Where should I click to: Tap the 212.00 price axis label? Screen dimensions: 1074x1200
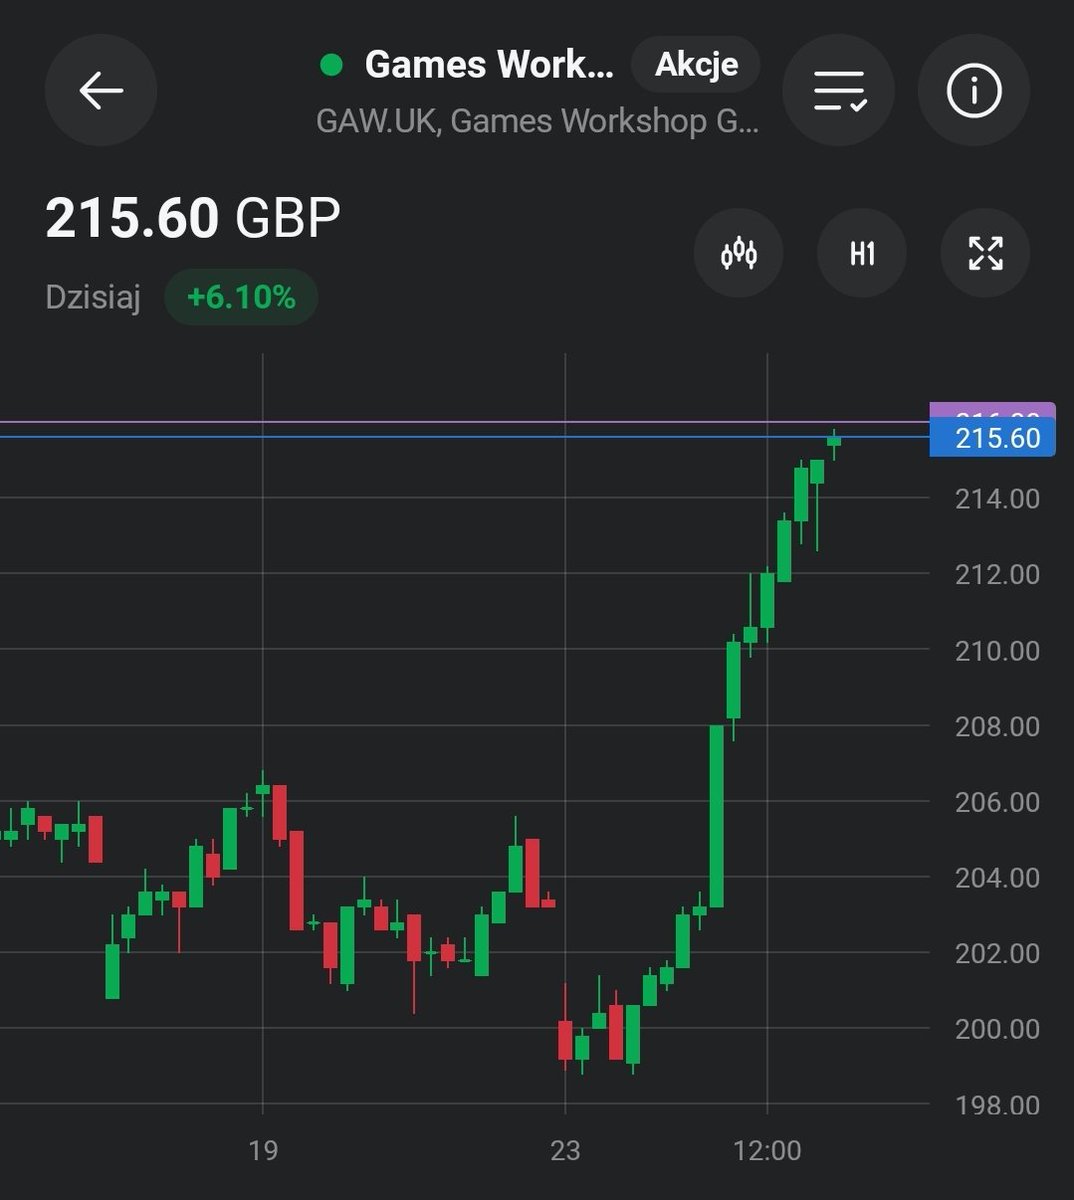click(x=997, y=575)
